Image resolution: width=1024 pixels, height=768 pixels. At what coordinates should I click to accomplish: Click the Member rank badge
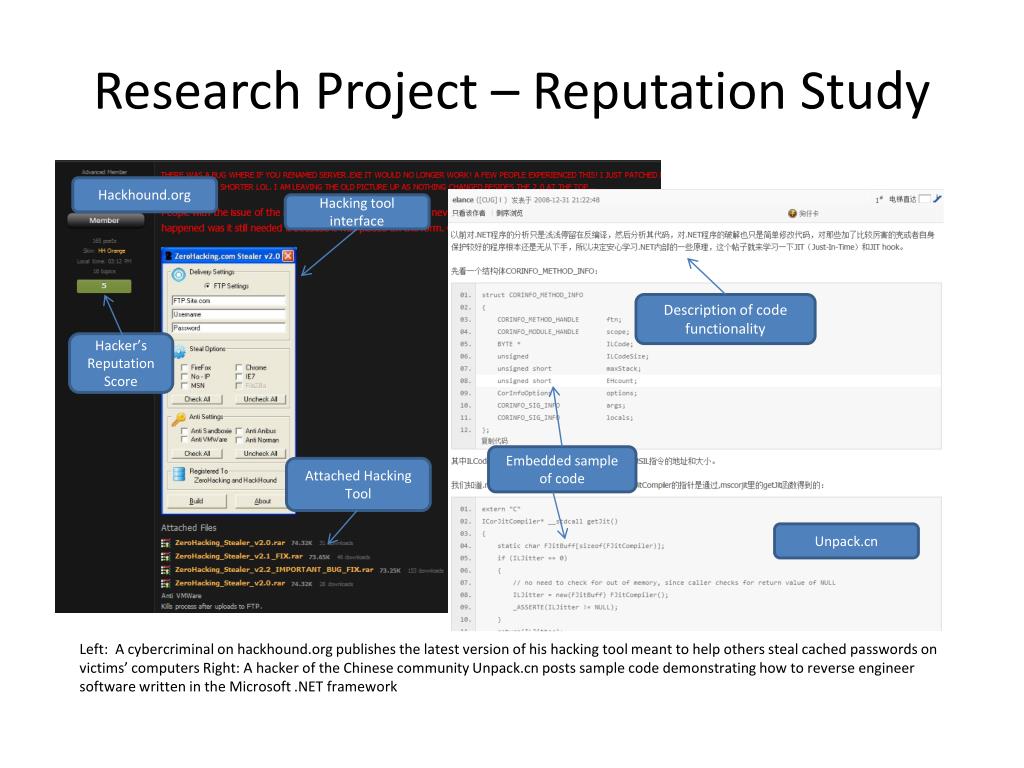tap(104, 220)
